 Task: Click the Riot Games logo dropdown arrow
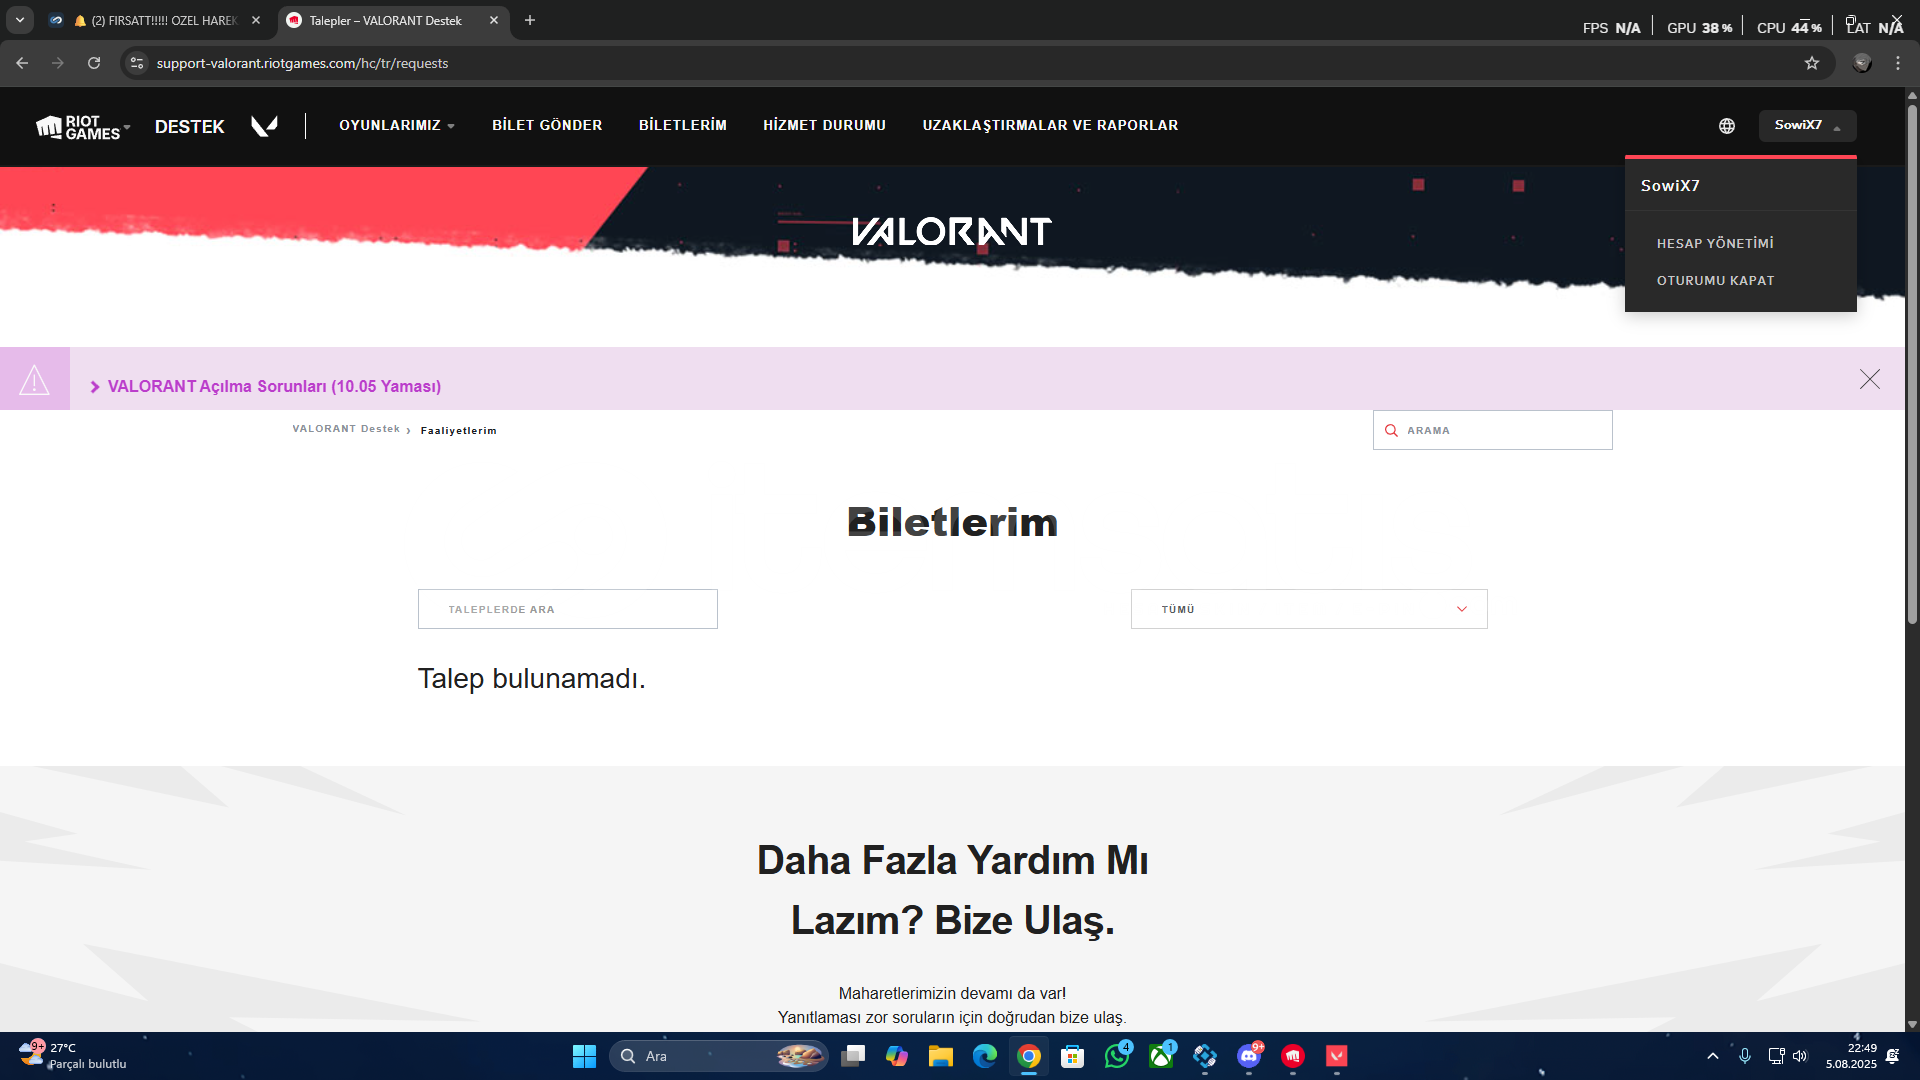(127, 128)
